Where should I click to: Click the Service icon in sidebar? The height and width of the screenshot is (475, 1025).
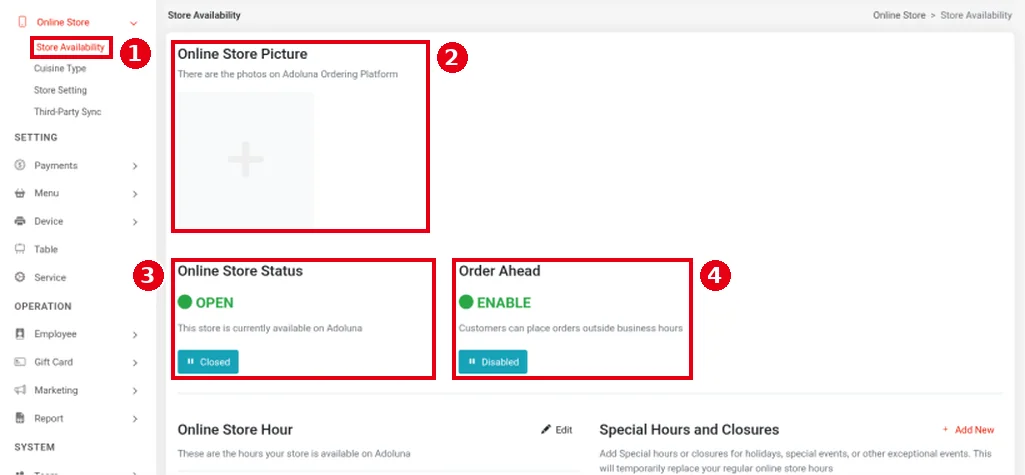[20, 277]
